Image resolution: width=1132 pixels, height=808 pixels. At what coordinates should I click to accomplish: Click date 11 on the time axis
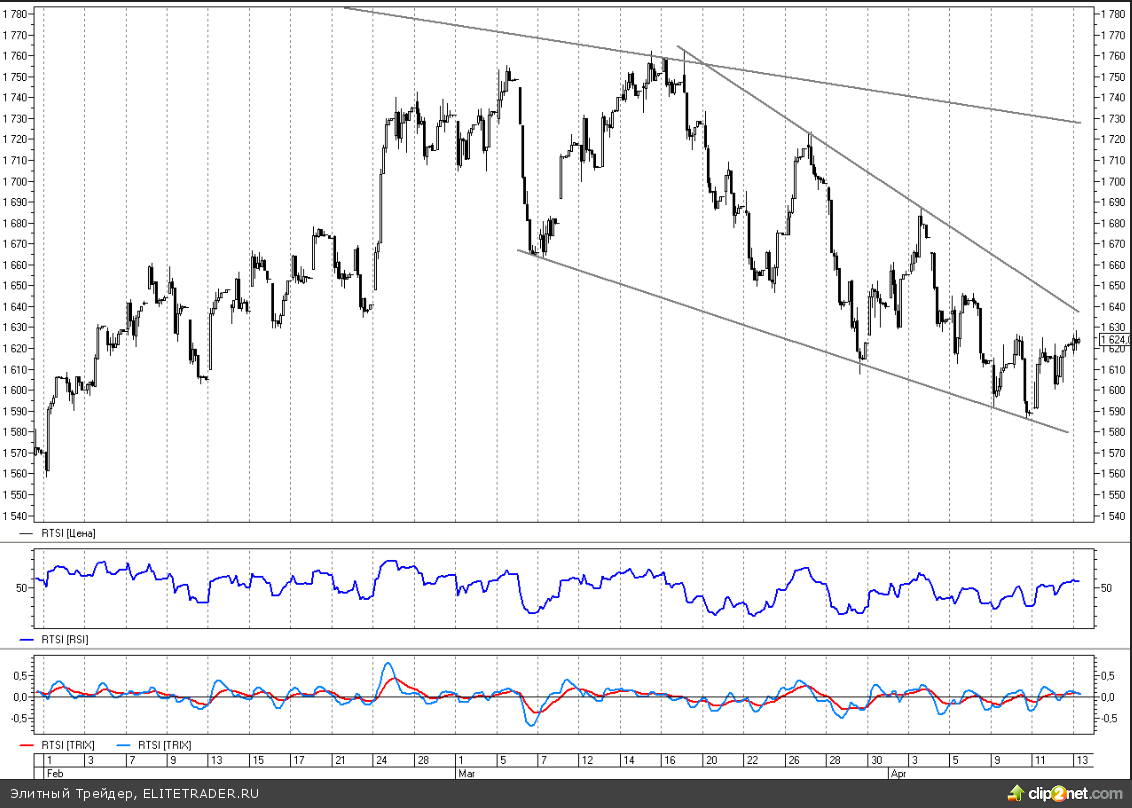coord(1040,760)
